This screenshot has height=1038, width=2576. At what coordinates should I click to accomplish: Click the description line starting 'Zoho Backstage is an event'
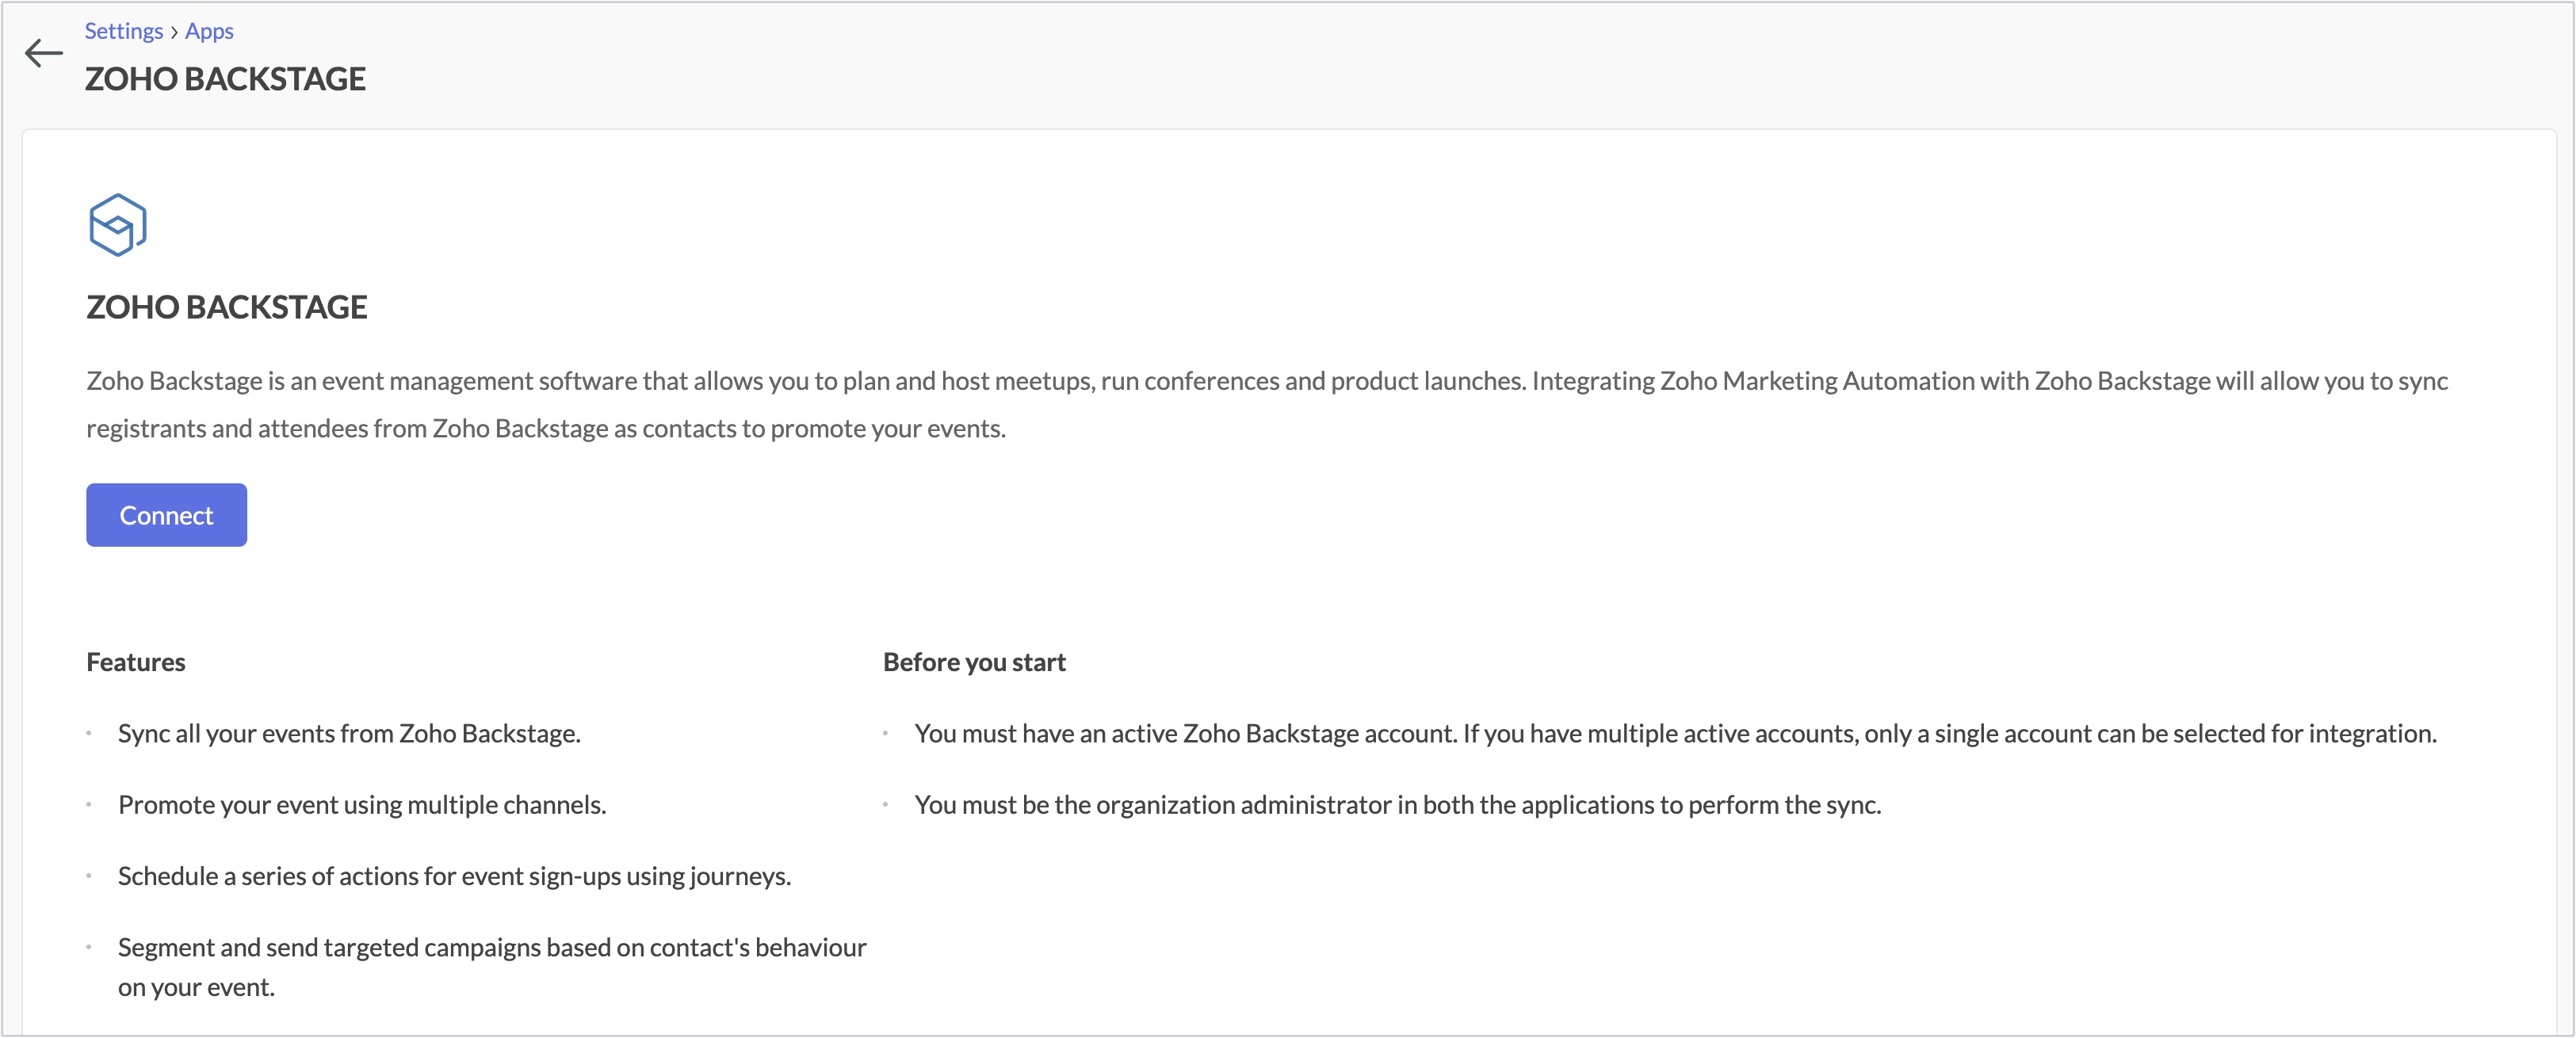[x=1267, y=381]
